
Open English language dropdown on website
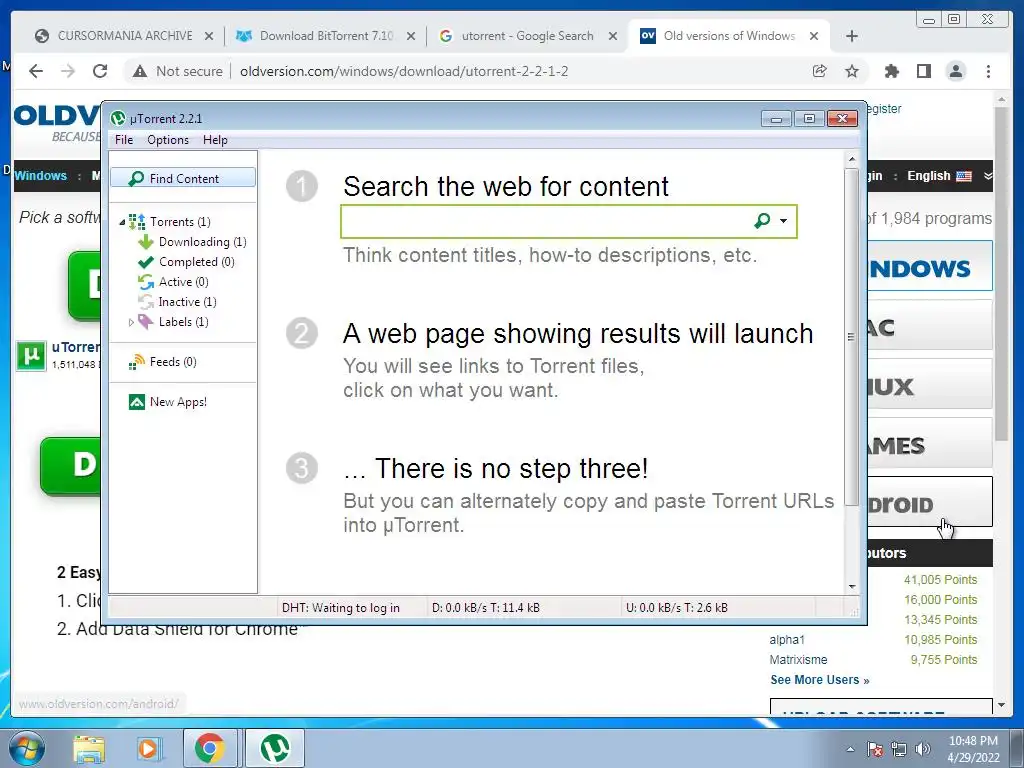coord(949,176)
